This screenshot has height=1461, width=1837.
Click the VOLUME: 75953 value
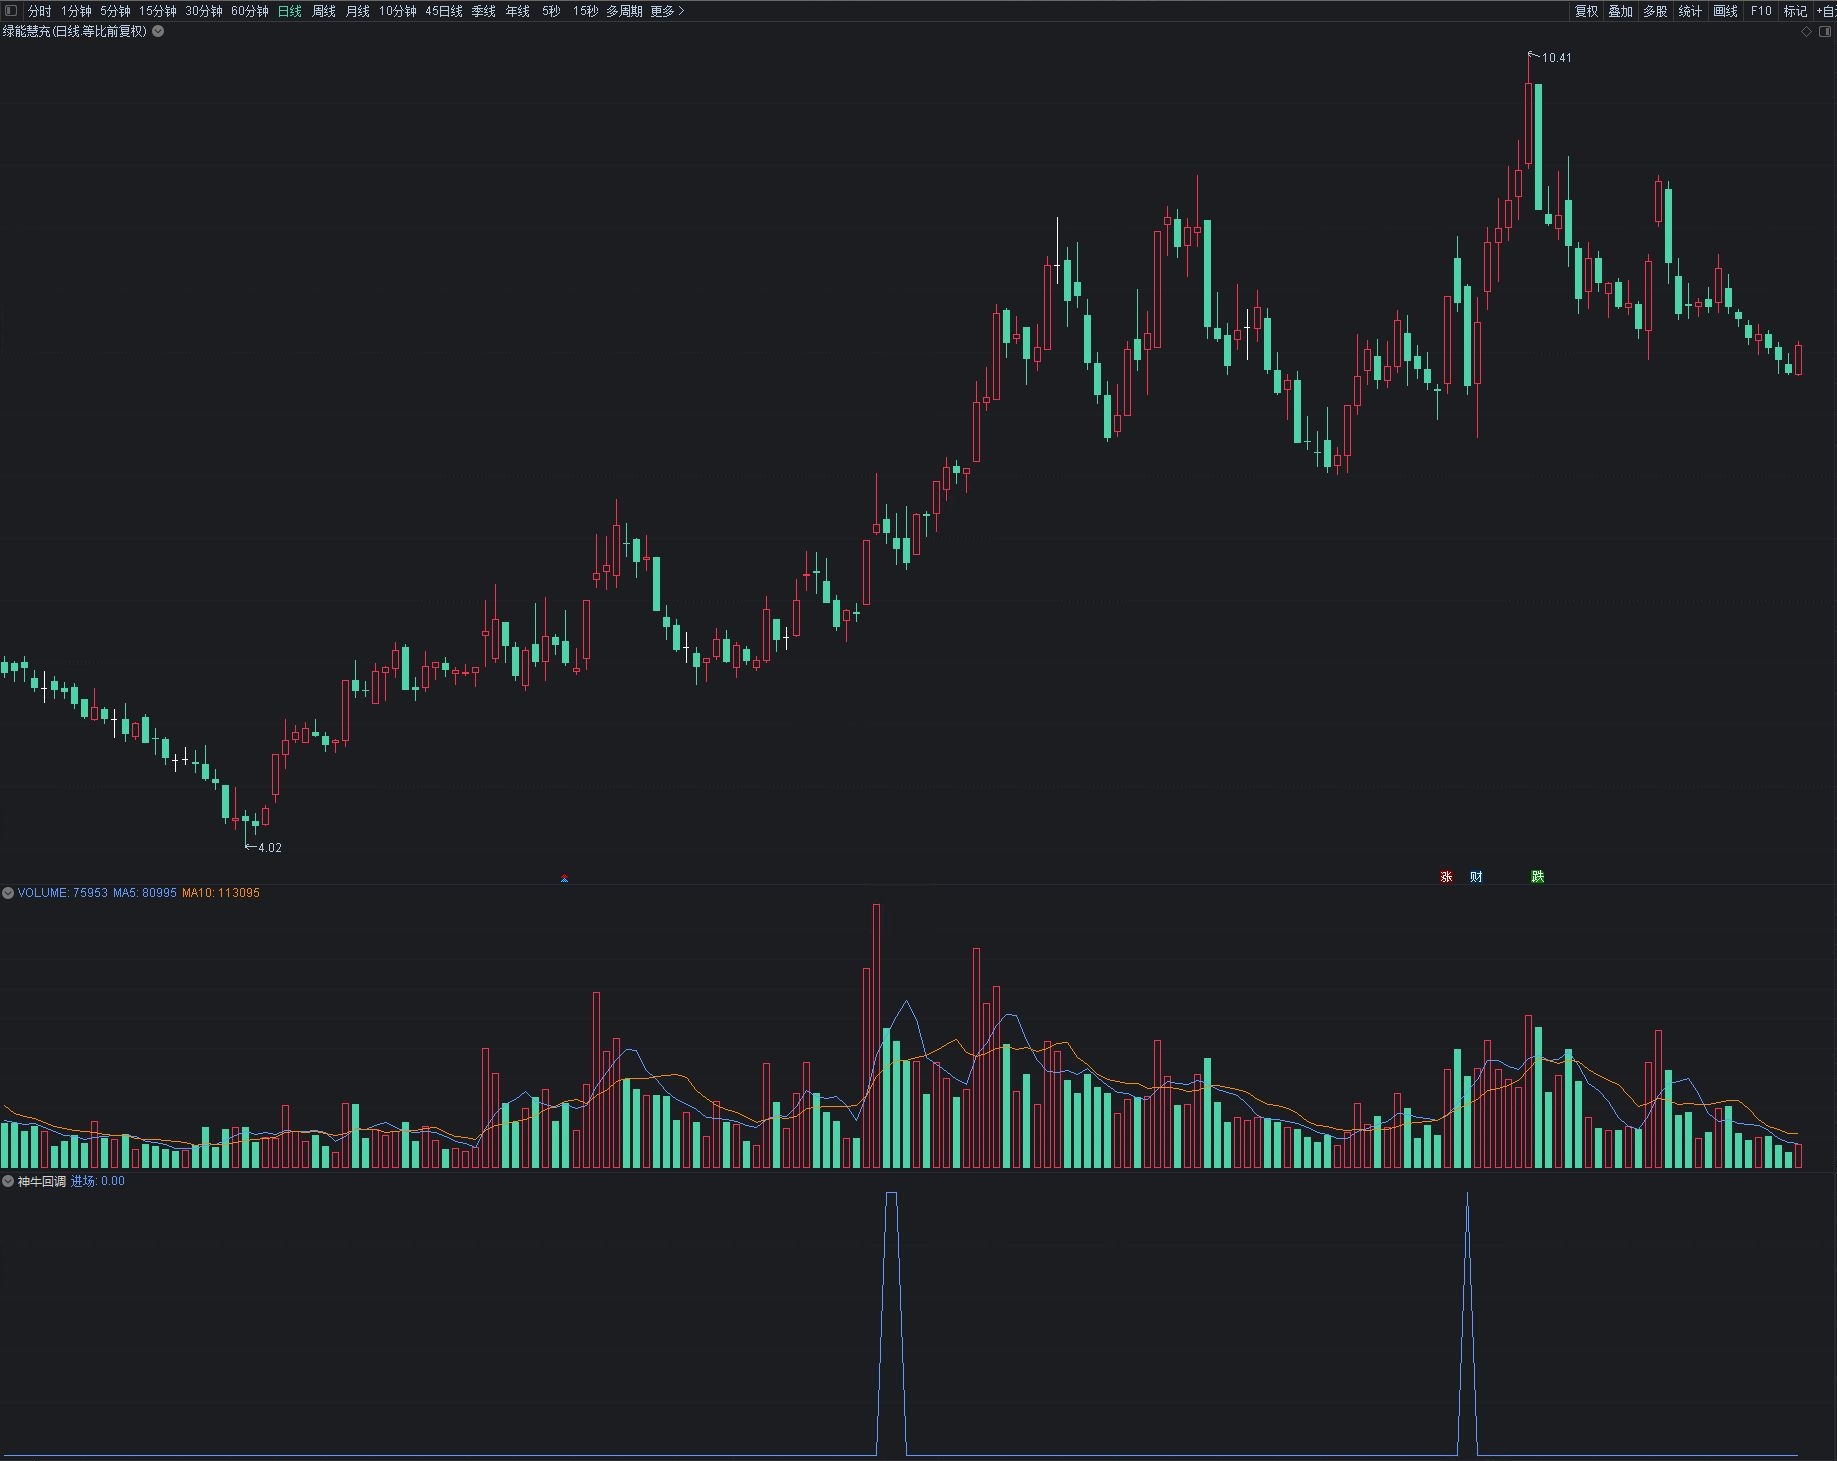pos(62,893)
